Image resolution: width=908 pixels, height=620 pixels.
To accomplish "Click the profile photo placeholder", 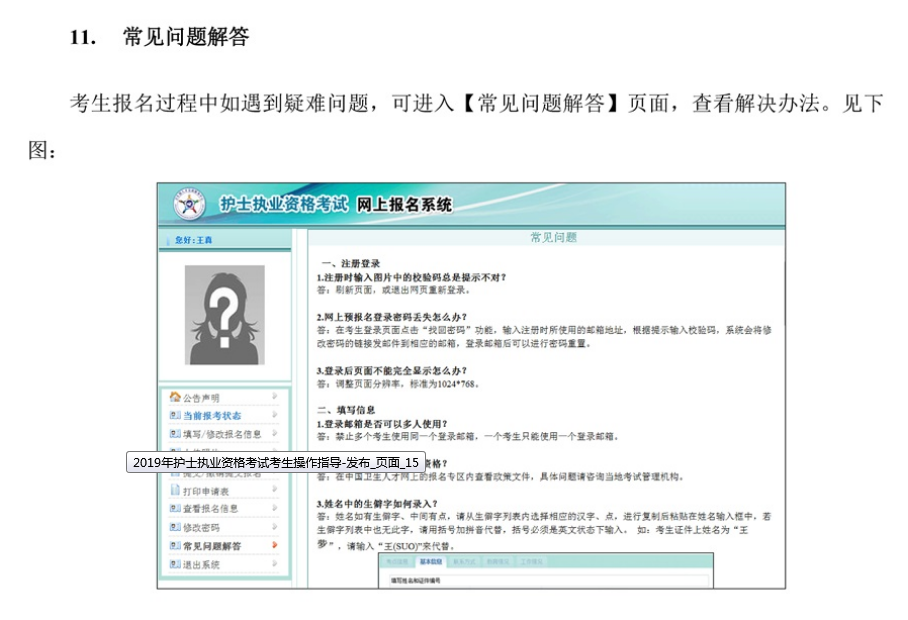I will (224, 314).
